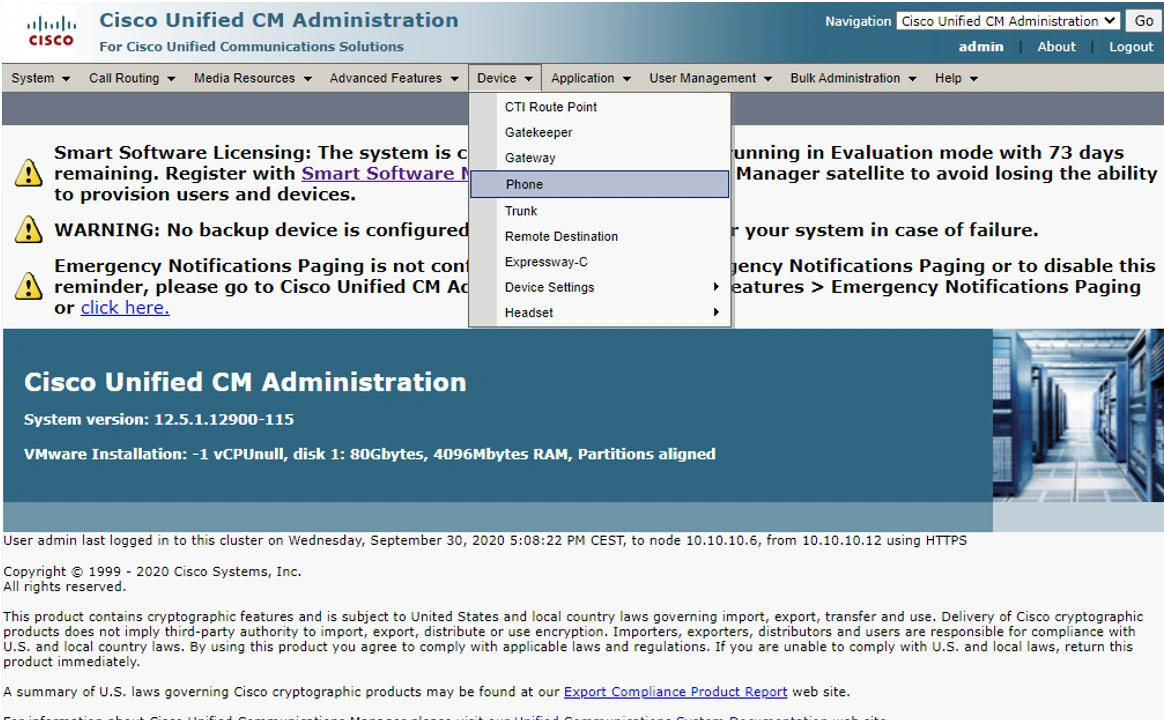Viewport: 1164px width, 720px height.
Task: Open the User Management menu
Action: coord(710,78)
